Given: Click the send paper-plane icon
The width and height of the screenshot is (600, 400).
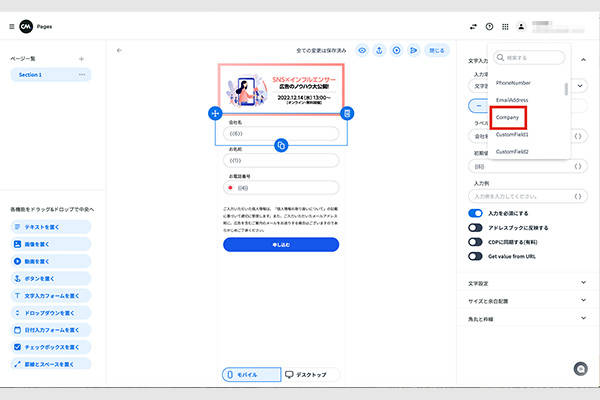Looking at the screenshot, I should coord(413,49).
